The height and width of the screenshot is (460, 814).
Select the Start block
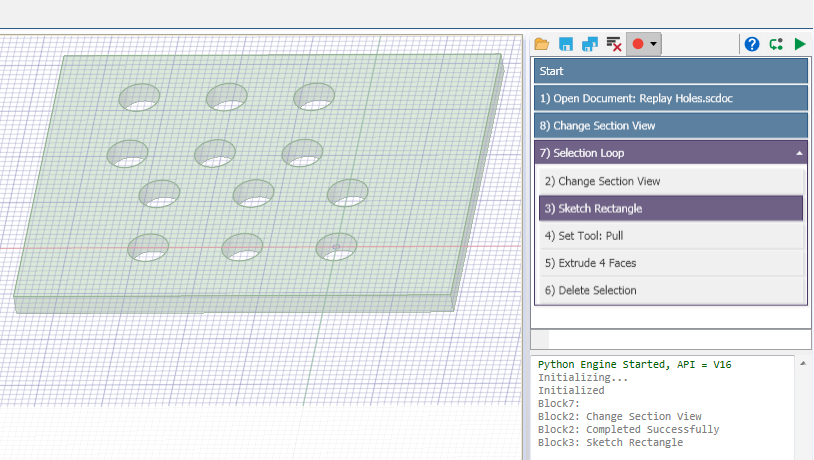pyautogui.click(x=671, y=71)
